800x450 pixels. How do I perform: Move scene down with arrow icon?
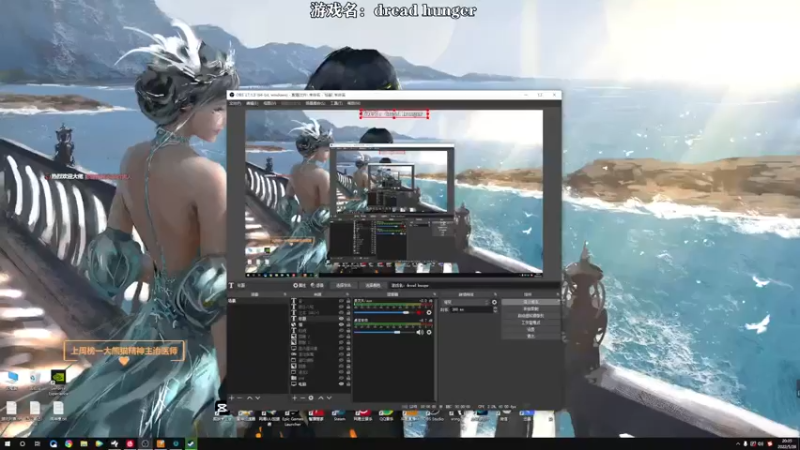258,398
